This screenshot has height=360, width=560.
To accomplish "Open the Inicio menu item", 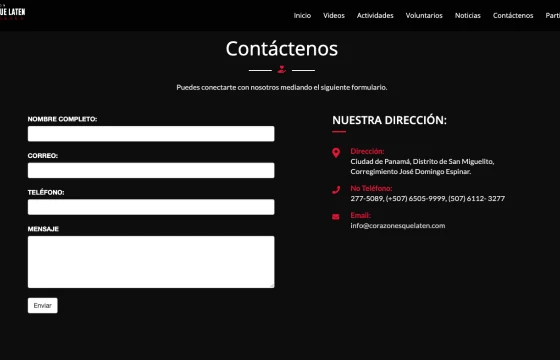I will point(302,15).
